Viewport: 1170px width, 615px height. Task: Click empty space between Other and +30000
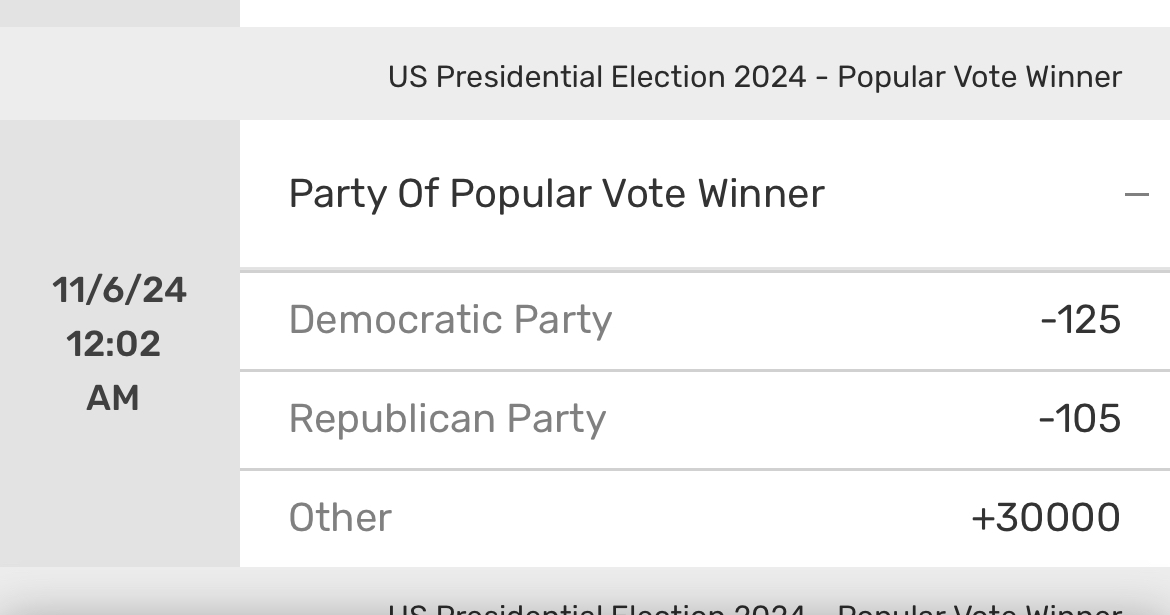coord(681,518)
